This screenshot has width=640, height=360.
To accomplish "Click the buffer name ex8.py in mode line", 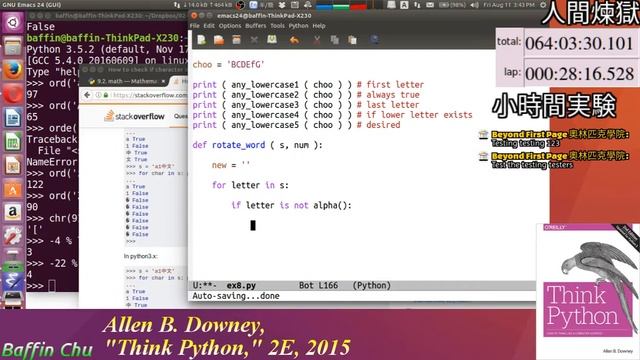I will pos(241,286).
